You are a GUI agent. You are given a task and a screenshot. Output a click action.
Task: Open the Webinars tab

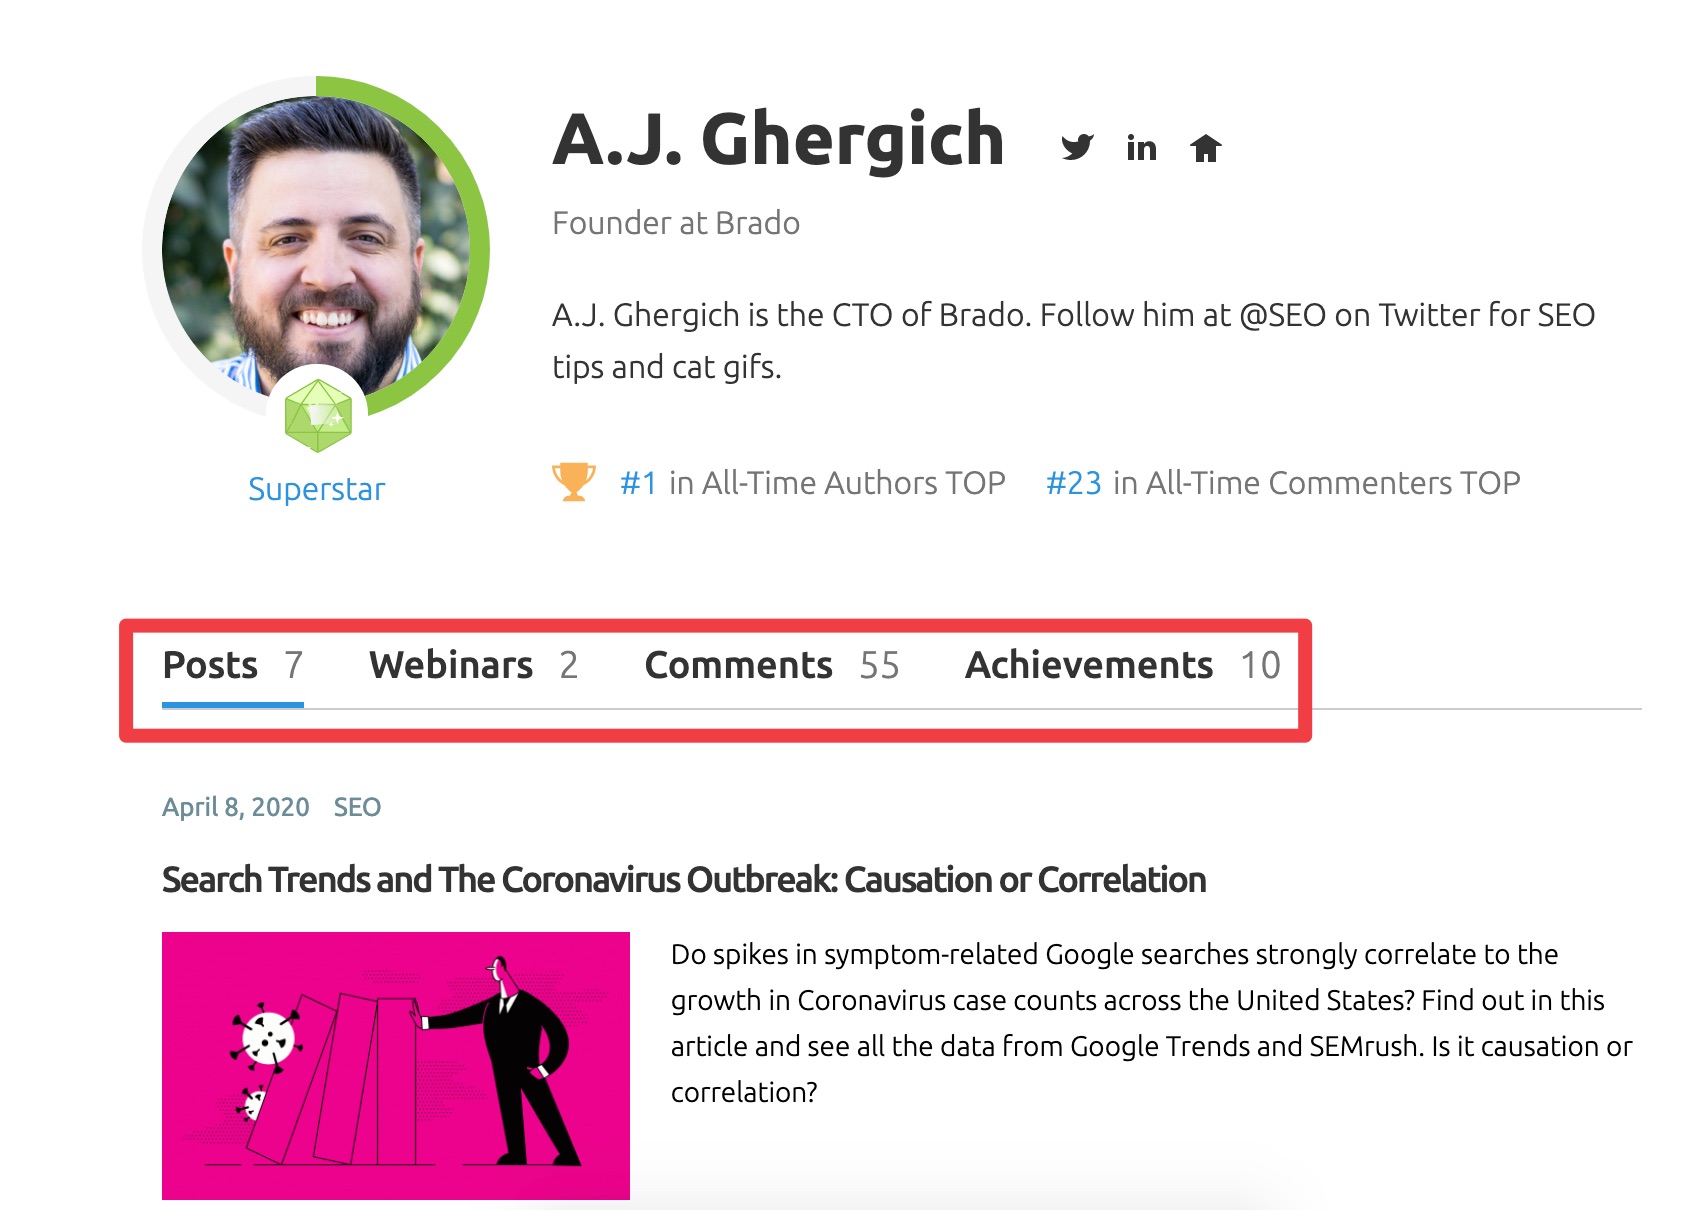pyautogui.click(x=473, y=666)
